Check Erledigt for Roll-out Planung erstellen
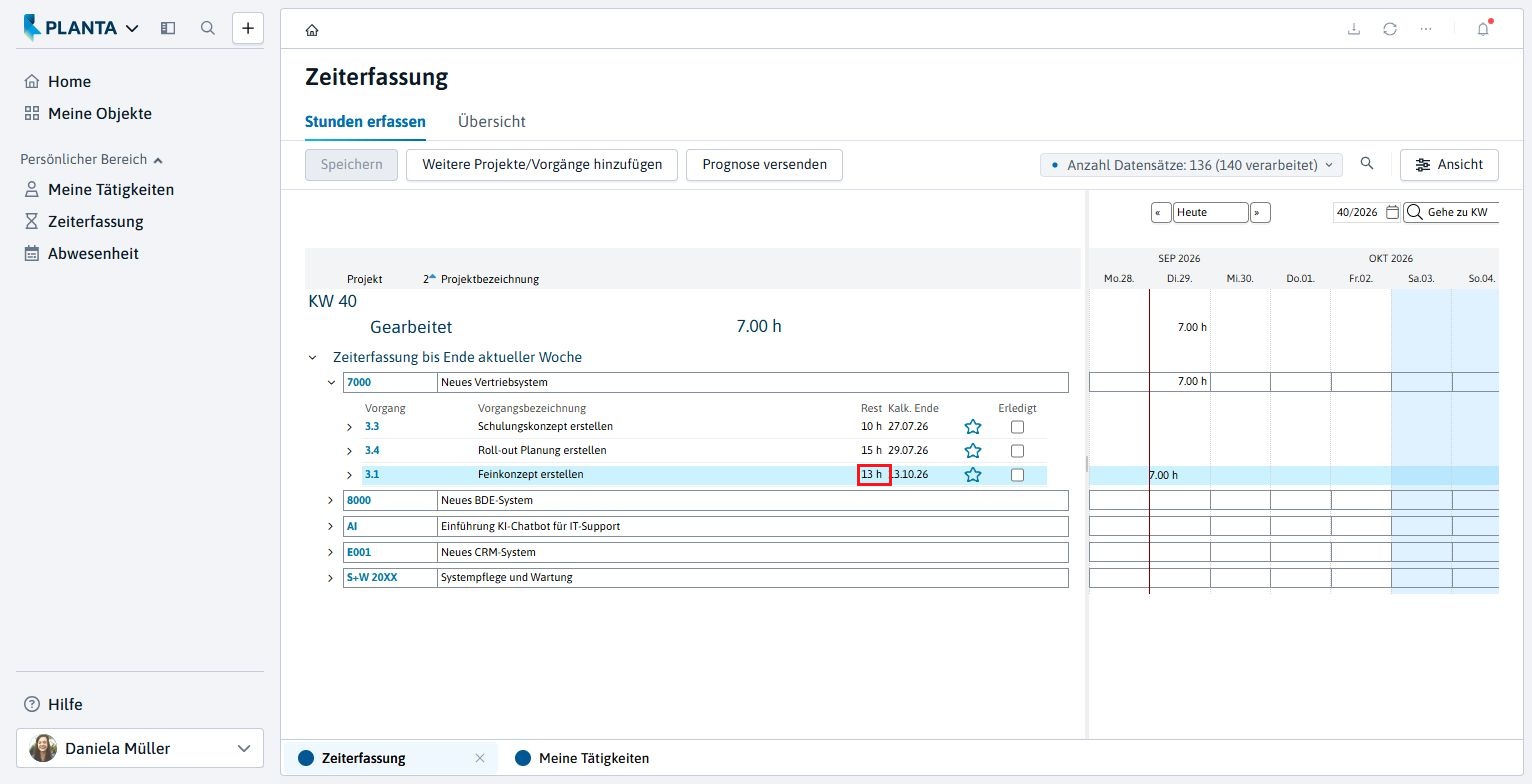 pos(1018,451)
